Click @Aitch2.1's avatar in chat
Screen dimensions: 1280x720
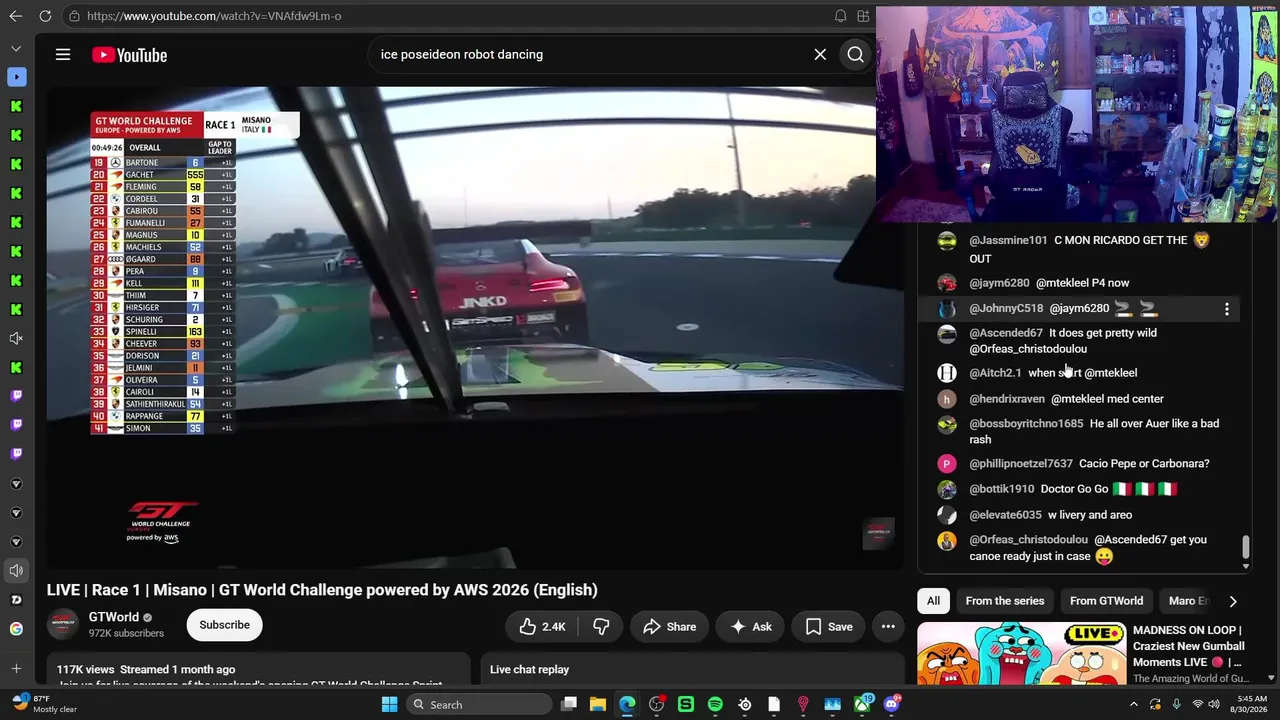(947, 373)
